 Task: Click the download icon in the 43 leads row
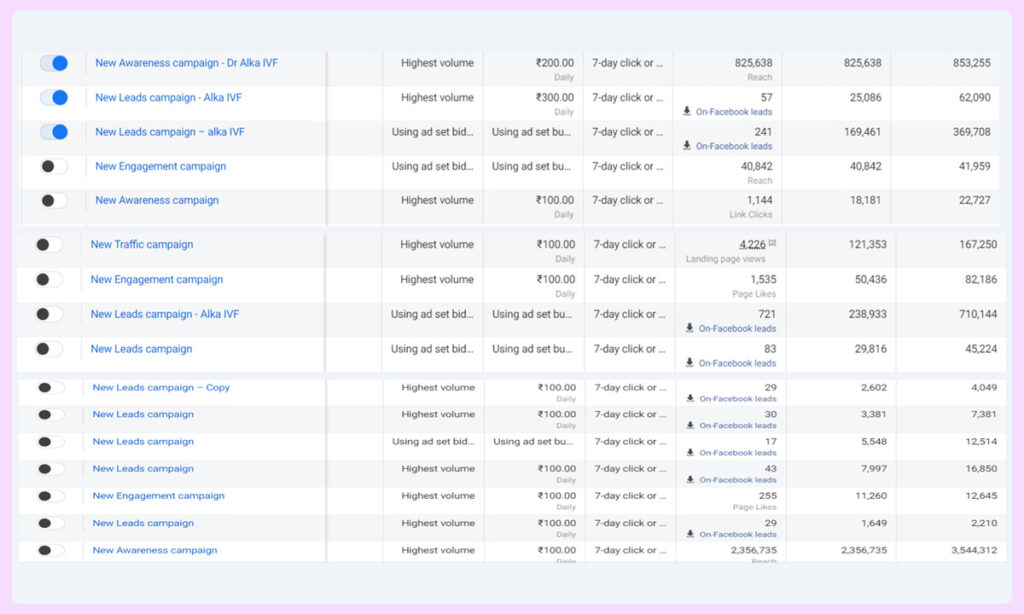[690, 479]
